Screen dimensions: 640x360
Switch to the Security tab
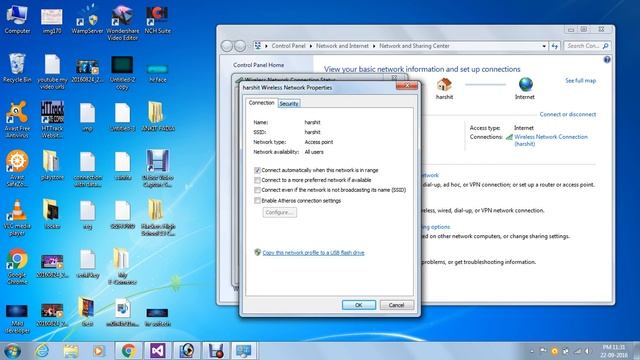[x=289, y=104]
